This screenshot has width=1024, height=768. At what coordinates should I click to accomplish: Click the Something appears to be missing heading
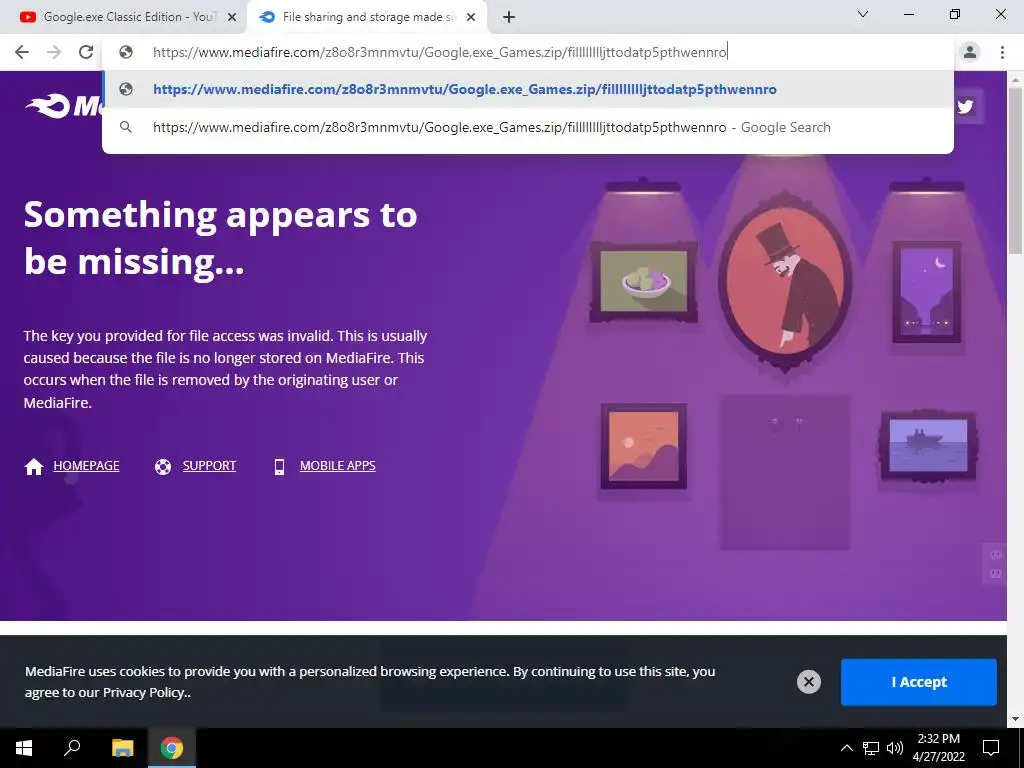point(220,238)
